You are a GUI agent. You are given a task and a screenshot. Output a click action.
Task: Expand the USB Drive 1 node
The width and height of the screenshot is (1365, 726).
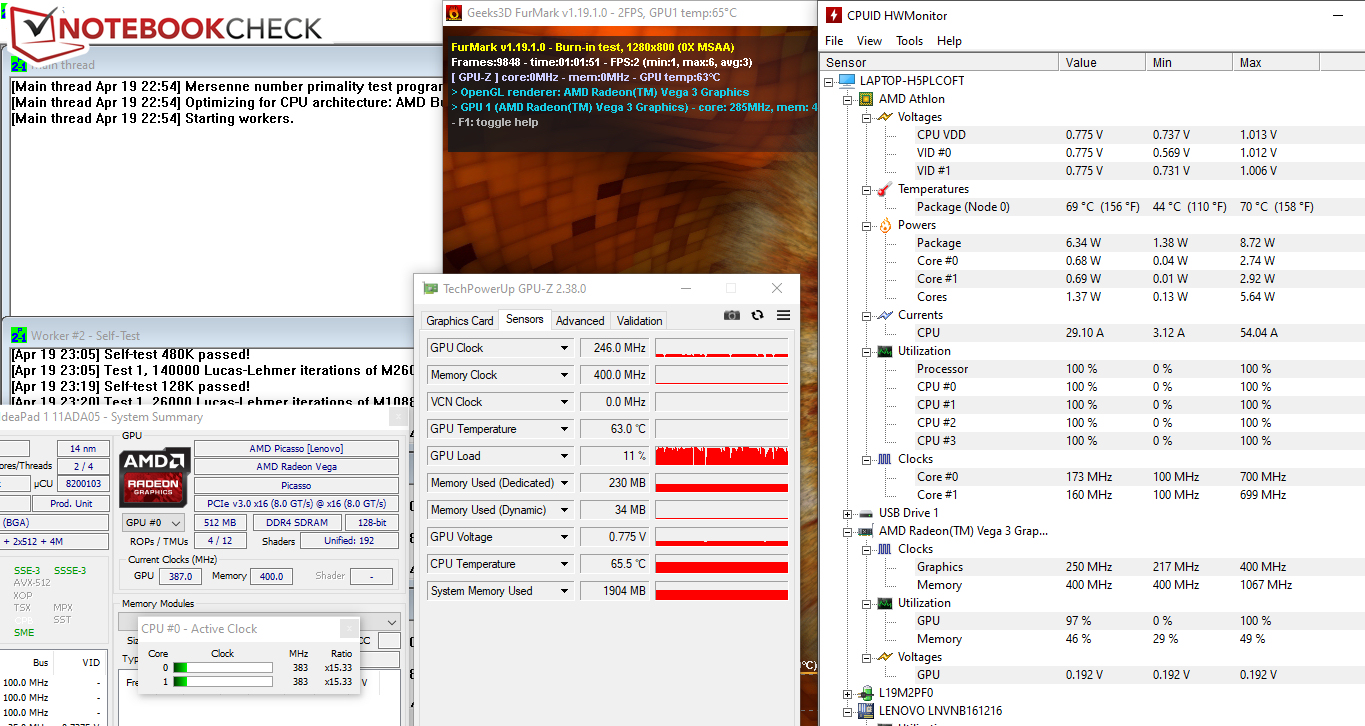click(848, 513)
